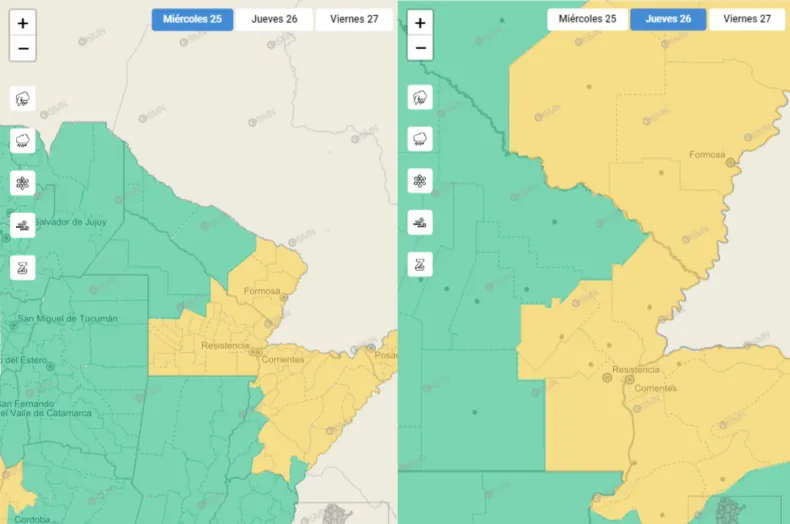
Task: Toggle rain alert layer on right map
Action: coord(421,139)
